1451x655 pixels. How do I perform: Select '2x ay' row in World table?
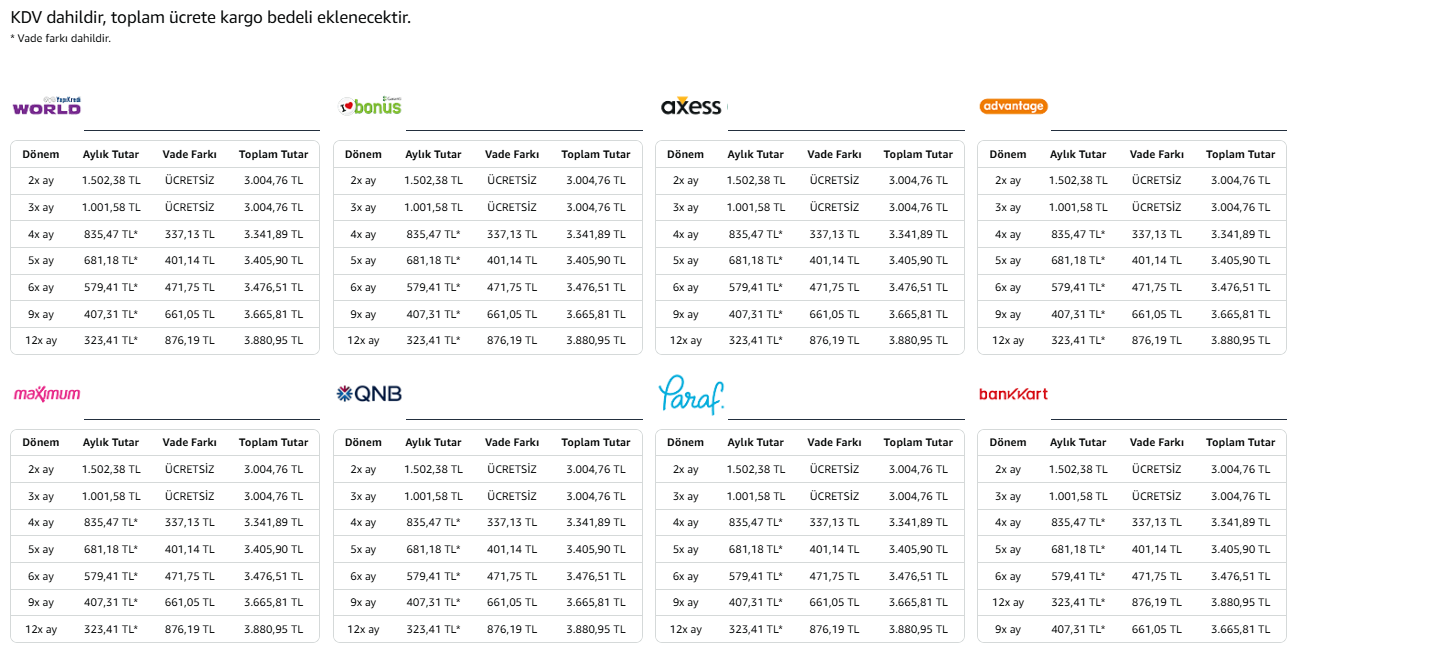[x=165, y=181]
